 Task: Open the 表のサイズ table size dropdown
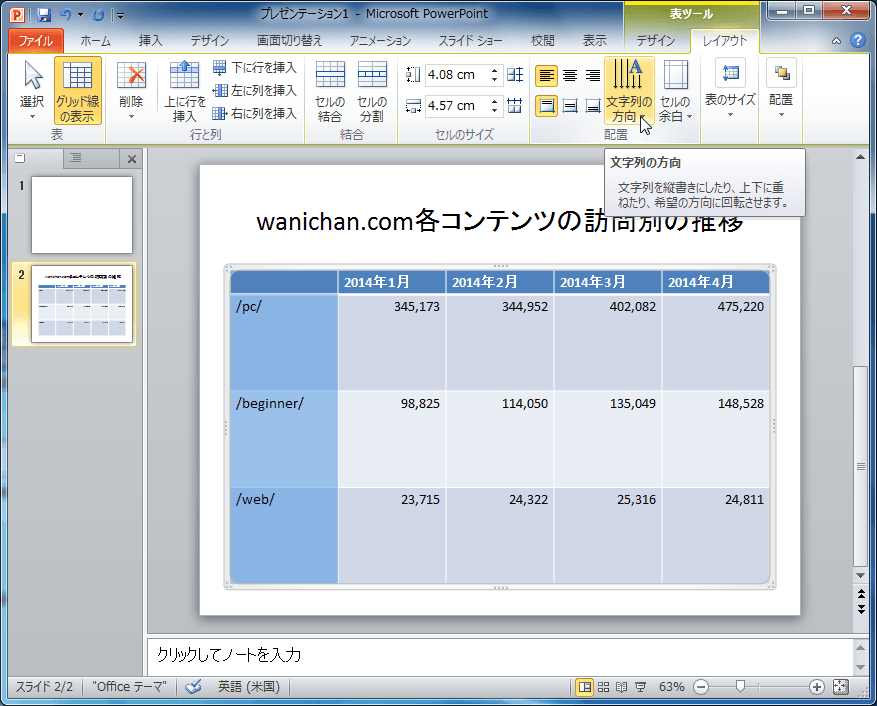(x=730, y=88)
